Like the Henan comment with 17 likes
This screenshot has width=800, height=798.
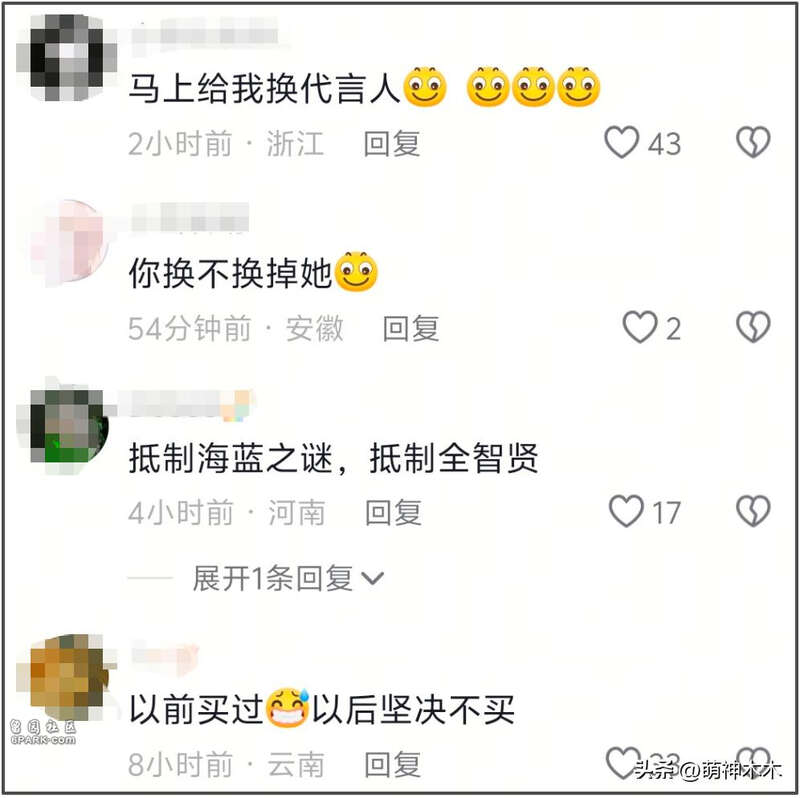pyautogui.click(x=626, y=511)
